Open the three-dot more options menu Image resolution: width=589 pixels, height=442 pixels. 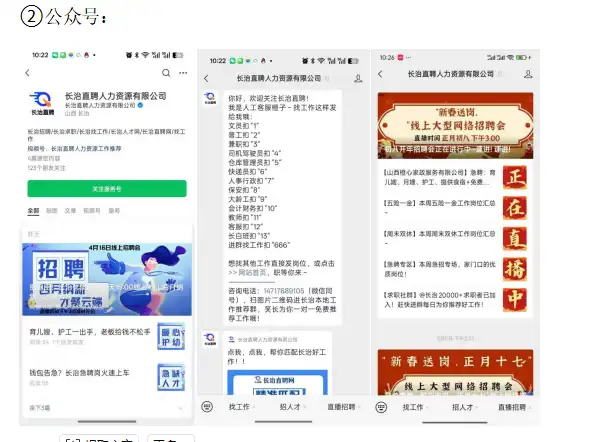(x=183, y=73)
